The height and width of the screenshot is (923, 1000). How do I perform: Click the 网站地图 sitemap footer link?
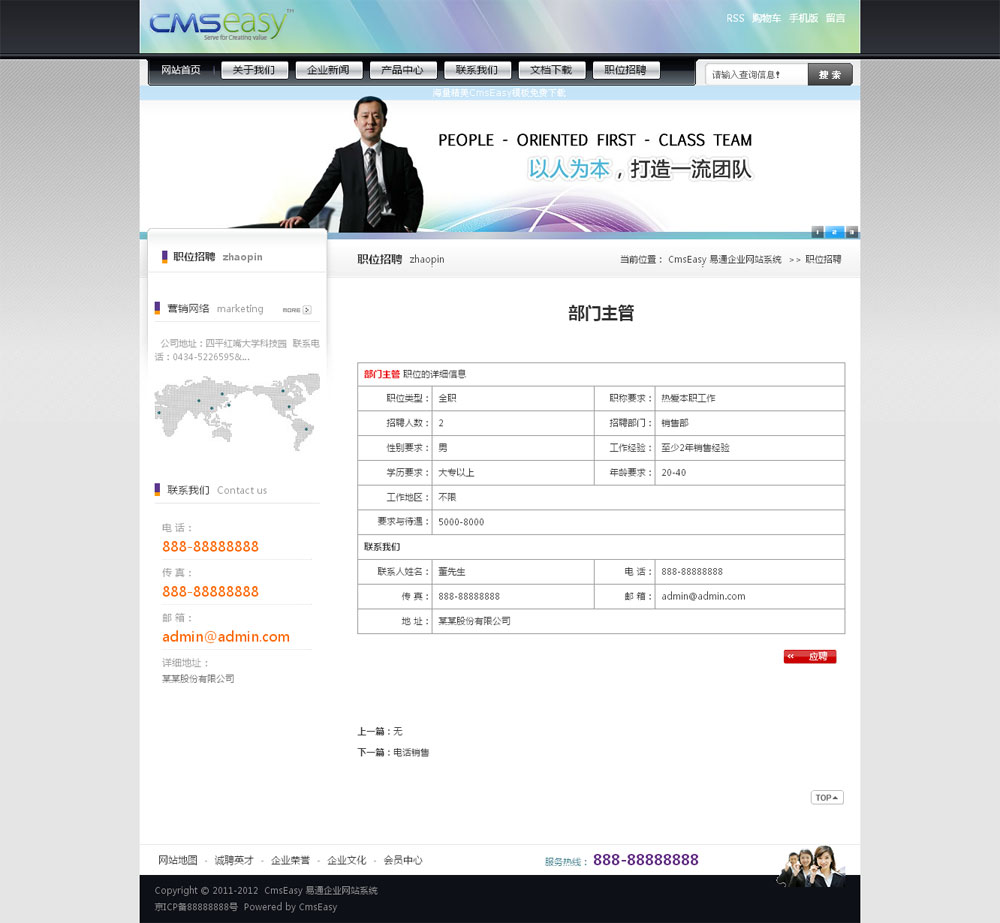pos(178,860)
